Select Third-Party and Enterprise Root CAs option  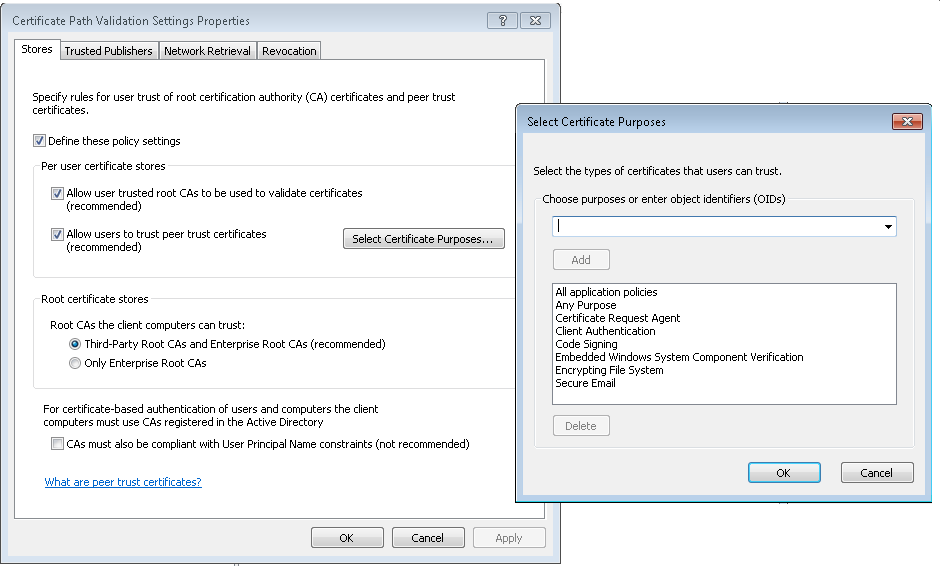(x=75, y=344)
